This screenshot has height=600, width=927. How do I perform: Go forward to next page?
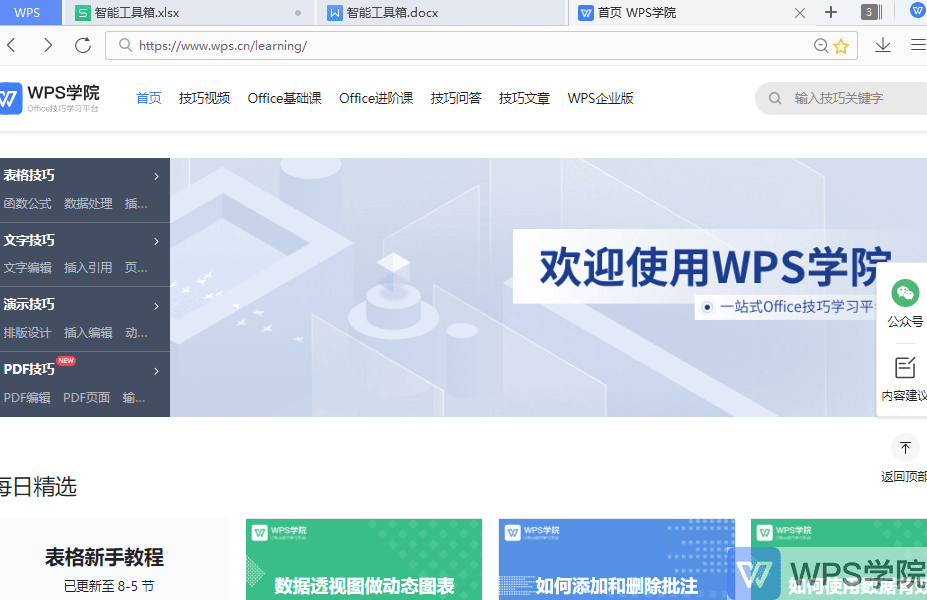48,46
